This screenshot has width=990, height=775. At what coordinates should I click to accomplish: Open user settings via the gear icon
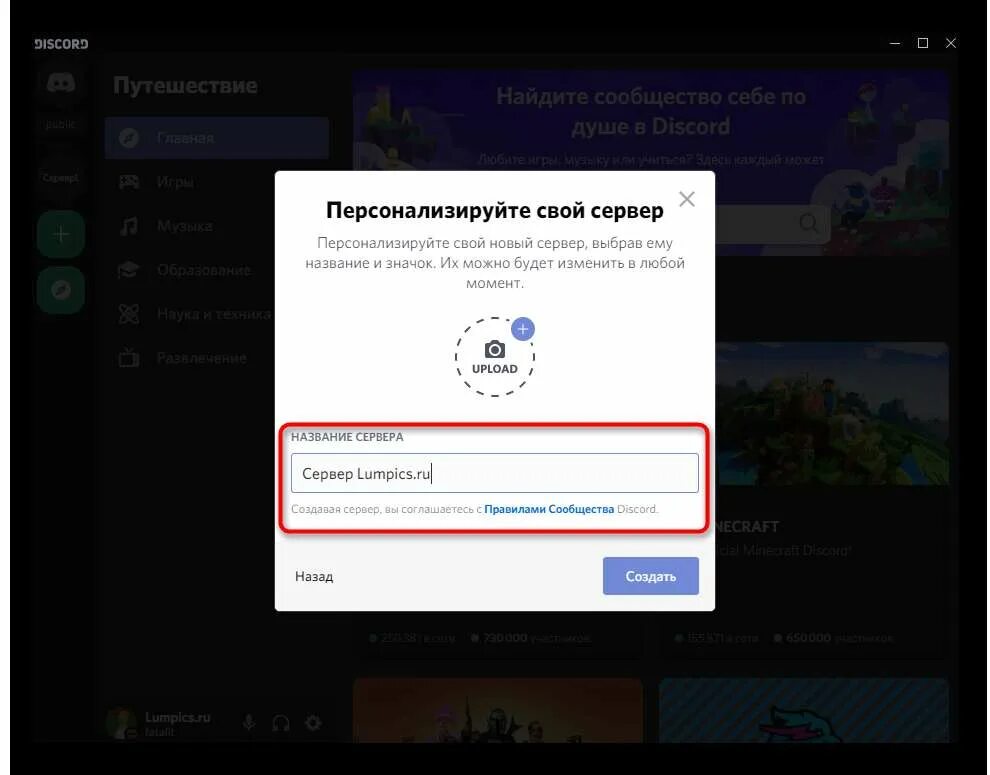click(x=313, y=723)
